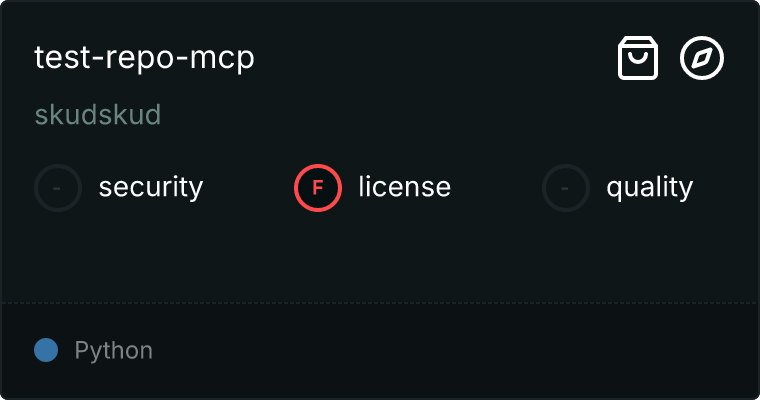Click the security label text
Viewport: 760px width, 400px height.
(151, 188)
